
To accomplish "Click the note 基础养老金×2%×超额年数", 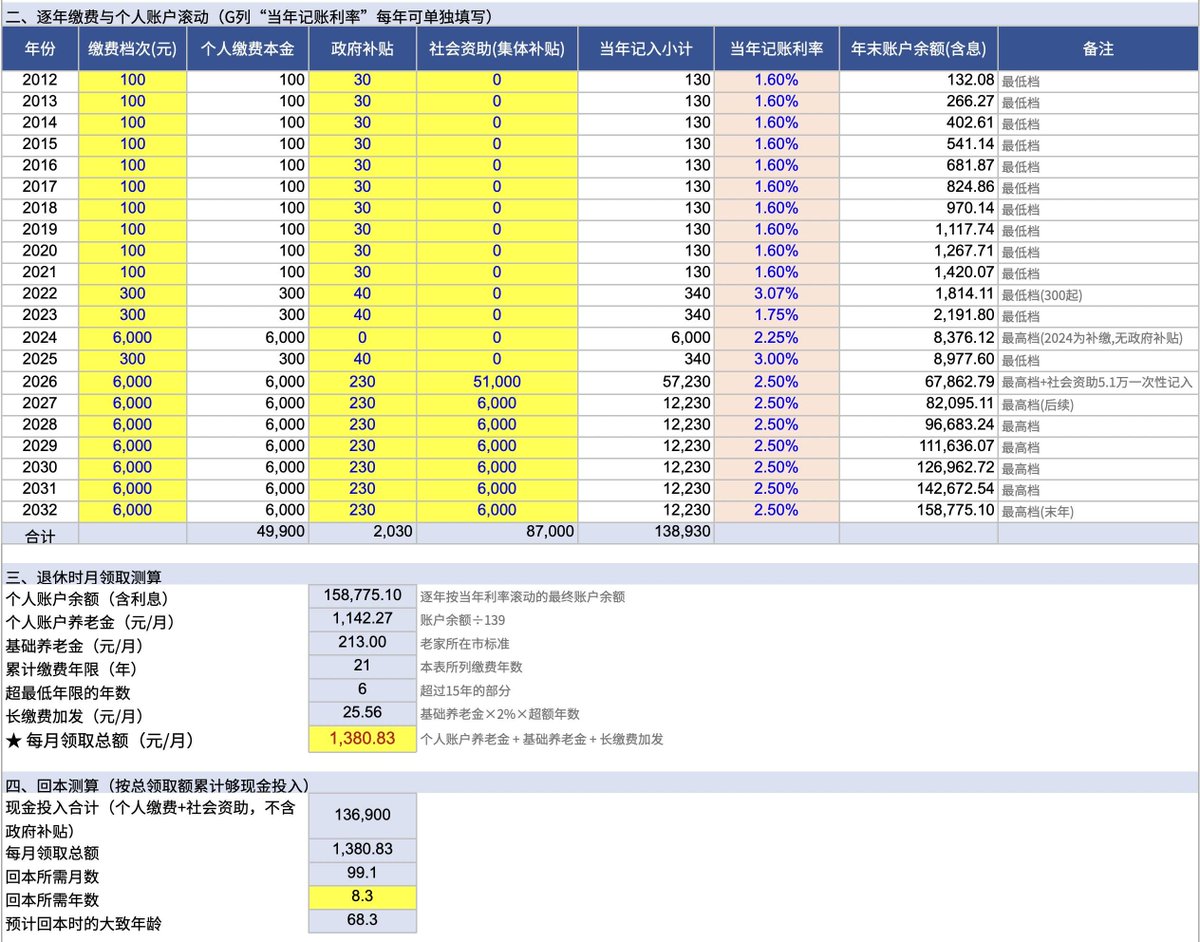I will [x=501, y=715].
